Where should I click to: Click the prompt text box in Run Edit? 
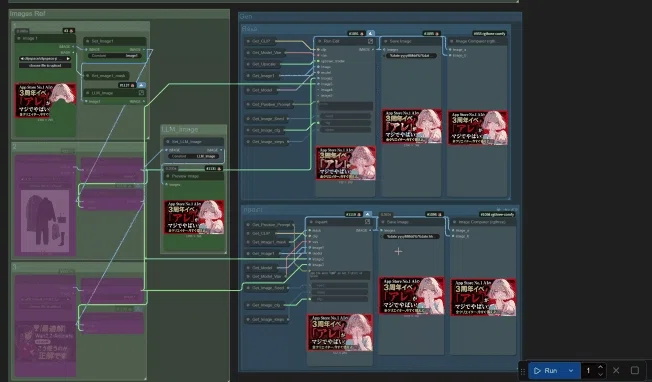point(345,106)
